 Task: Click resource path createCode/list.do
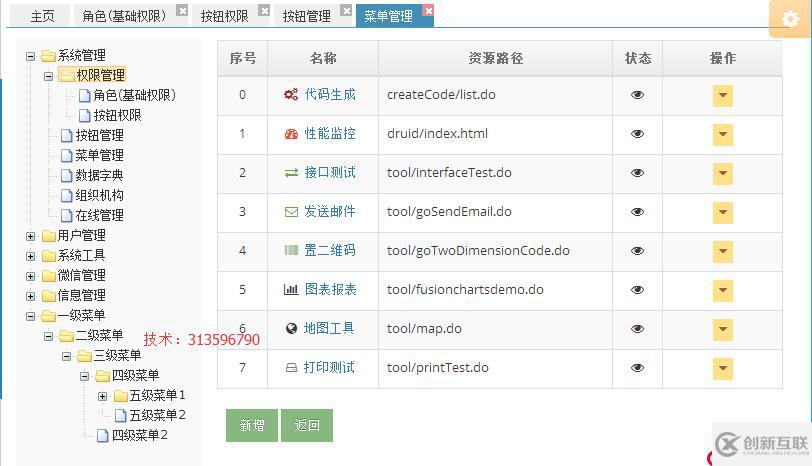point(441,95)
